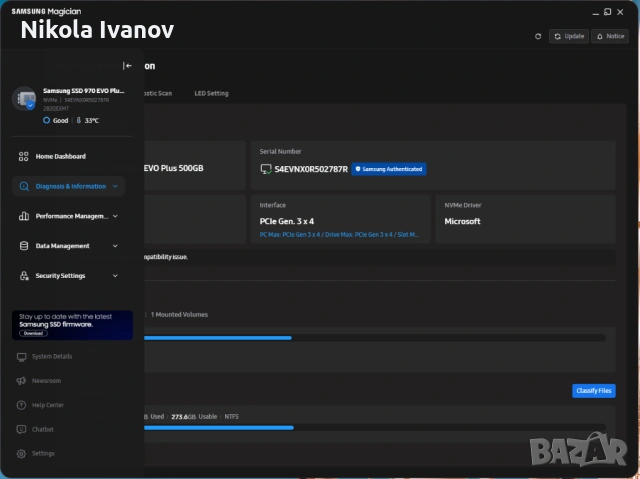Expand the Diagnosis & Information section
640x479 pixels.
(x=68, y=186)
